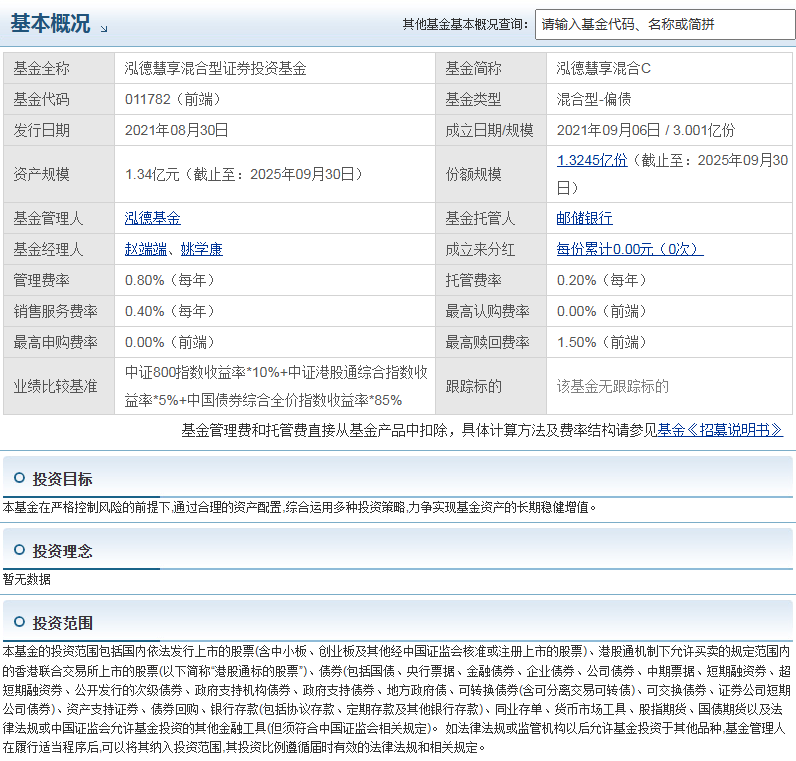Click the max redemption fee 1.50%（前端）
796x761 pixels.
point(603,342)
